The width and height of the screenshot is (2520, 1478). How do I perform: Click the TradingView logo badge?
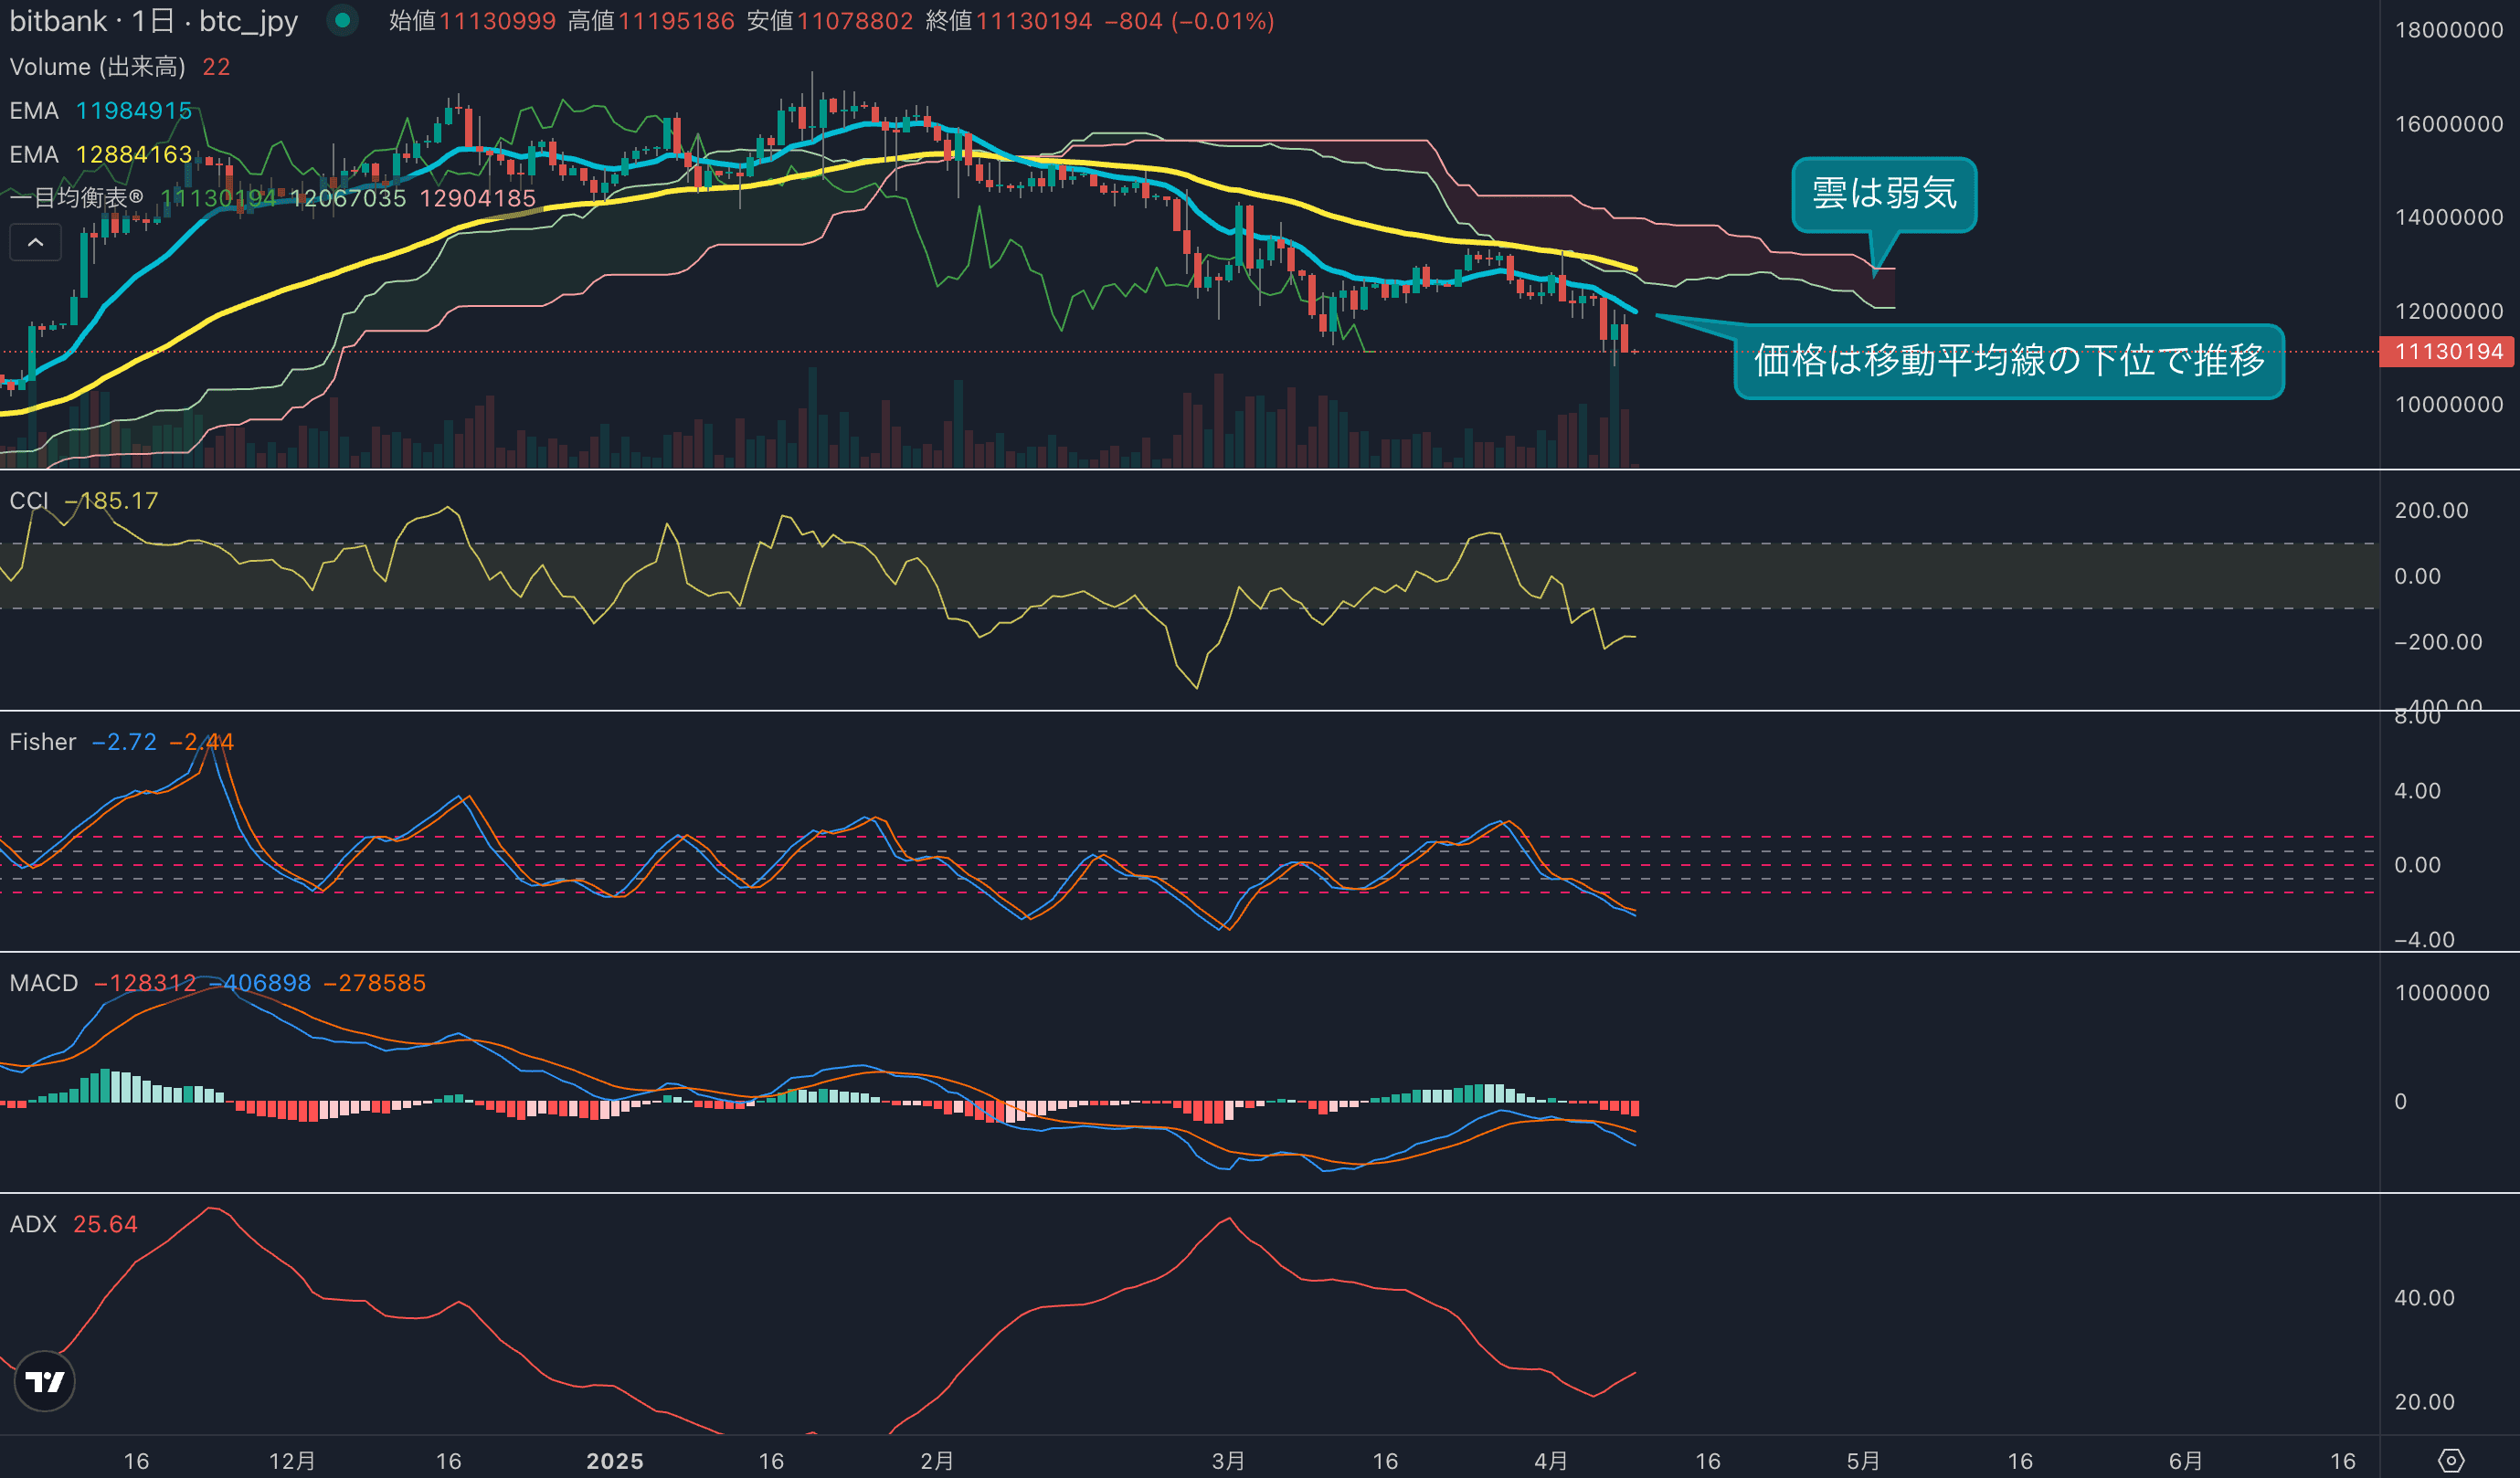point(45,1382)
